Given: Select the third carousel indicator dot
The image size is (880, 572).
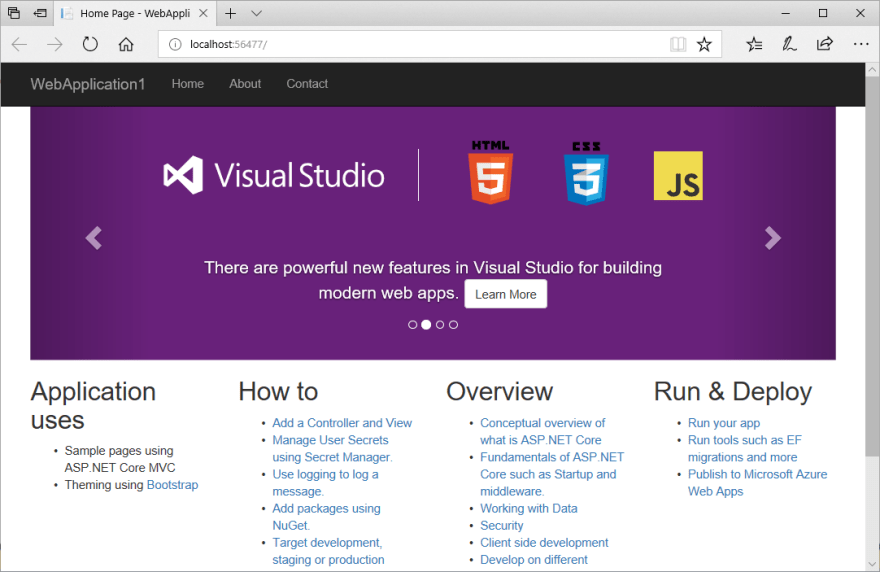Looking at the screenshot, I should pos(440,325).
